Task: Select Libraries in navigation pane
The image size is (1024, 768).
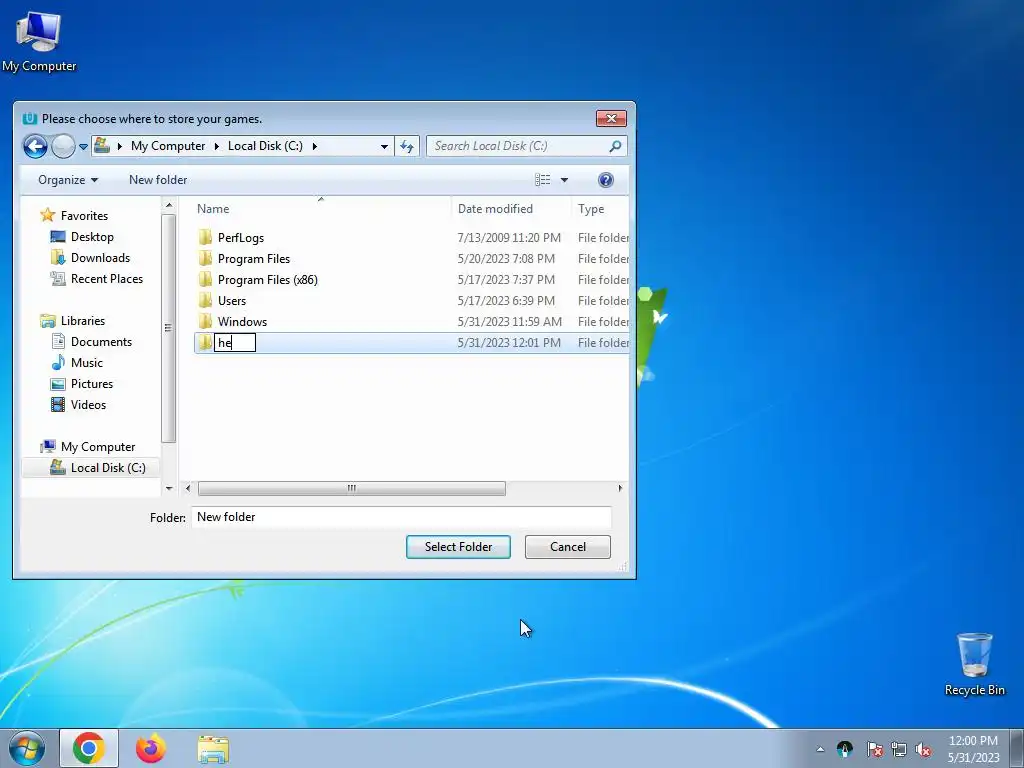Action: click(x=82, y=321)
